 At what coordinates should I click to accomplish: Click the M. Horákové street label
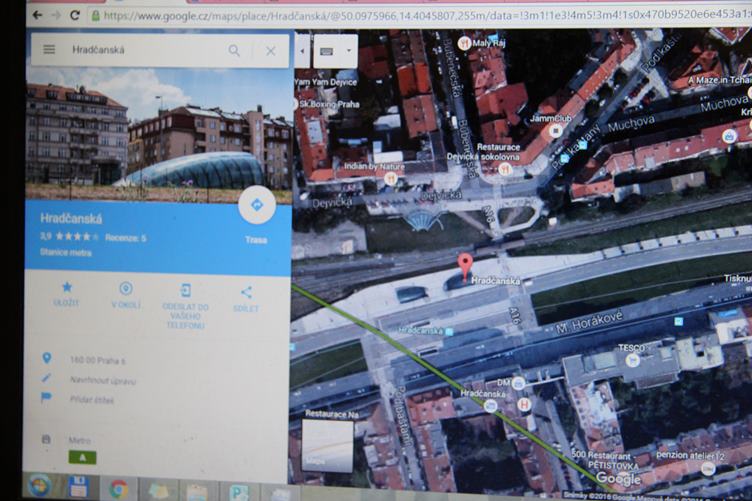[x=589, y=322]
